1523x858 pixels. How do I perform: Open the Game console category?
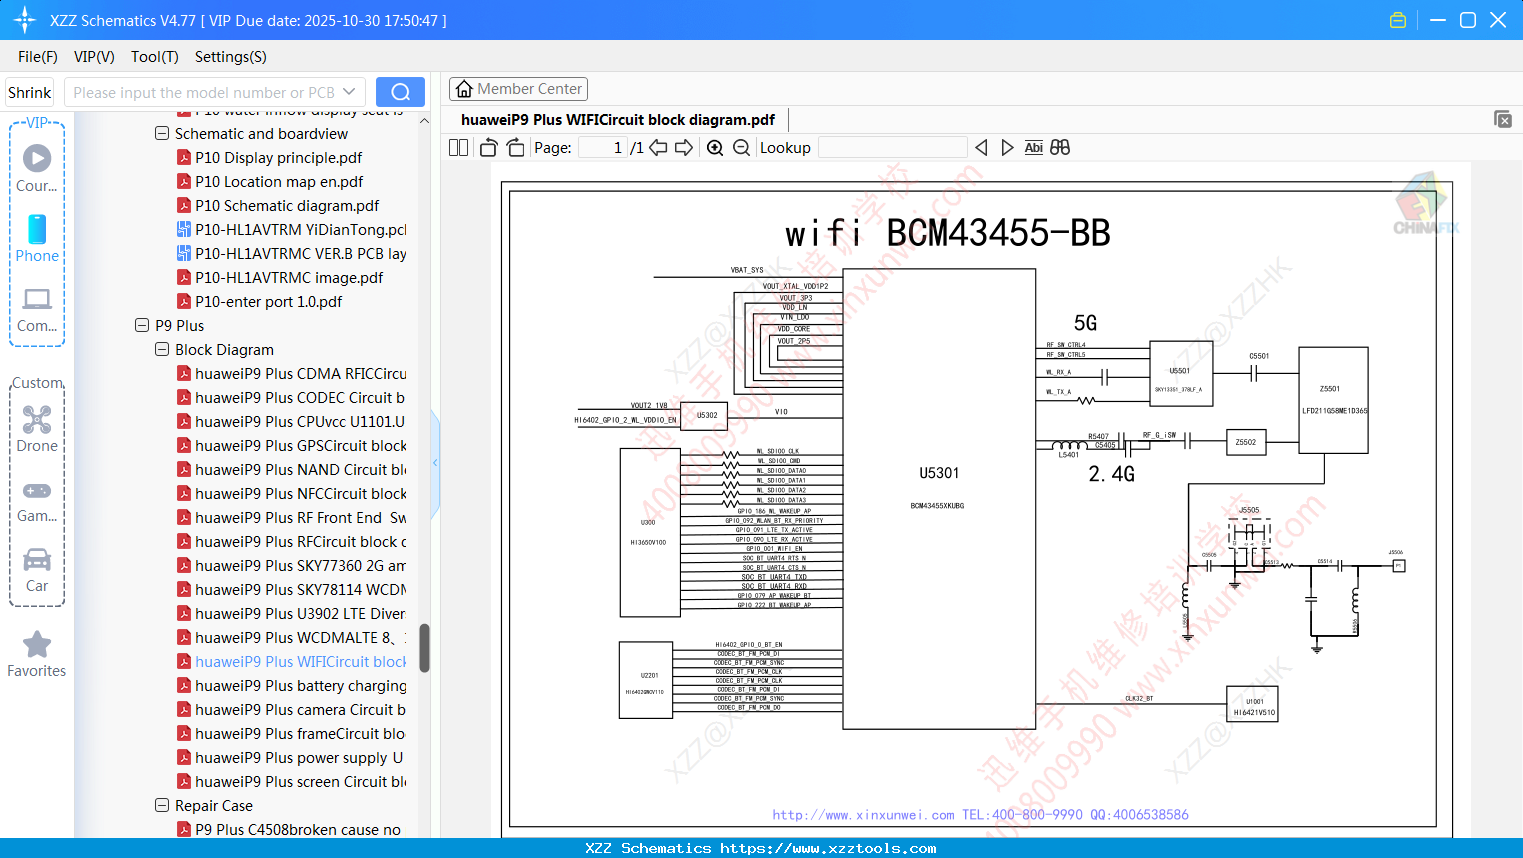click(37, 500)
